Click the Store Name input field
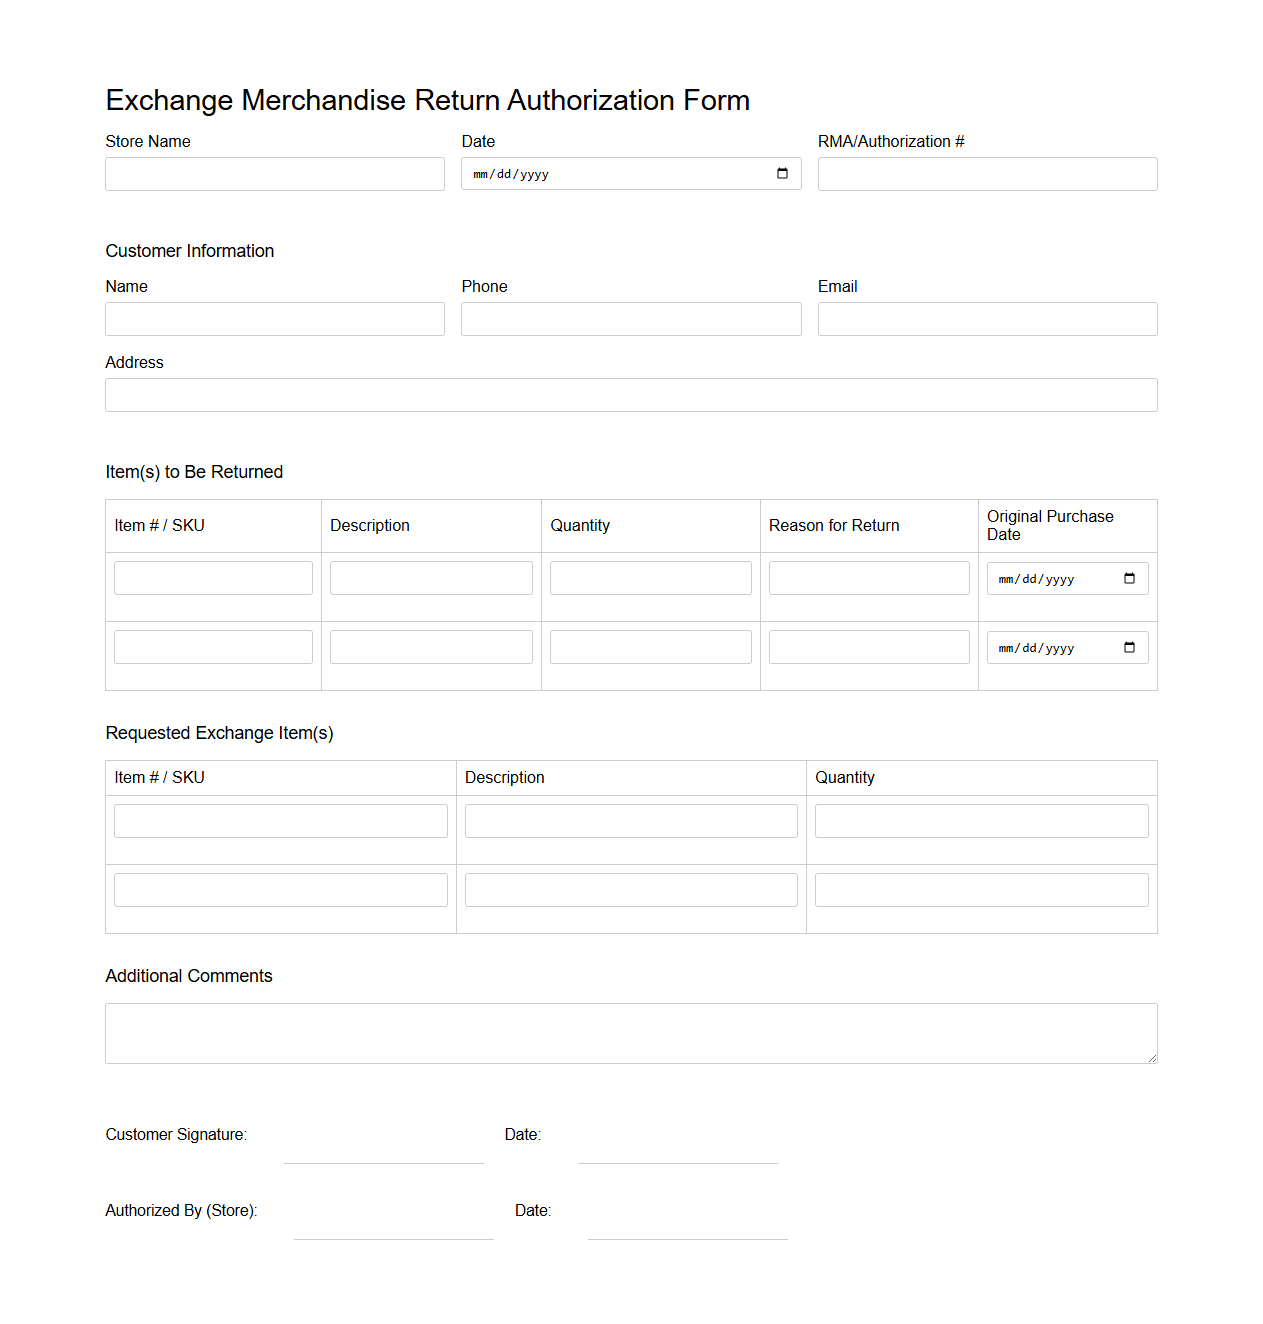Image resolution: width=1263 pixels, height=1324 pixels. click(274, 173)
